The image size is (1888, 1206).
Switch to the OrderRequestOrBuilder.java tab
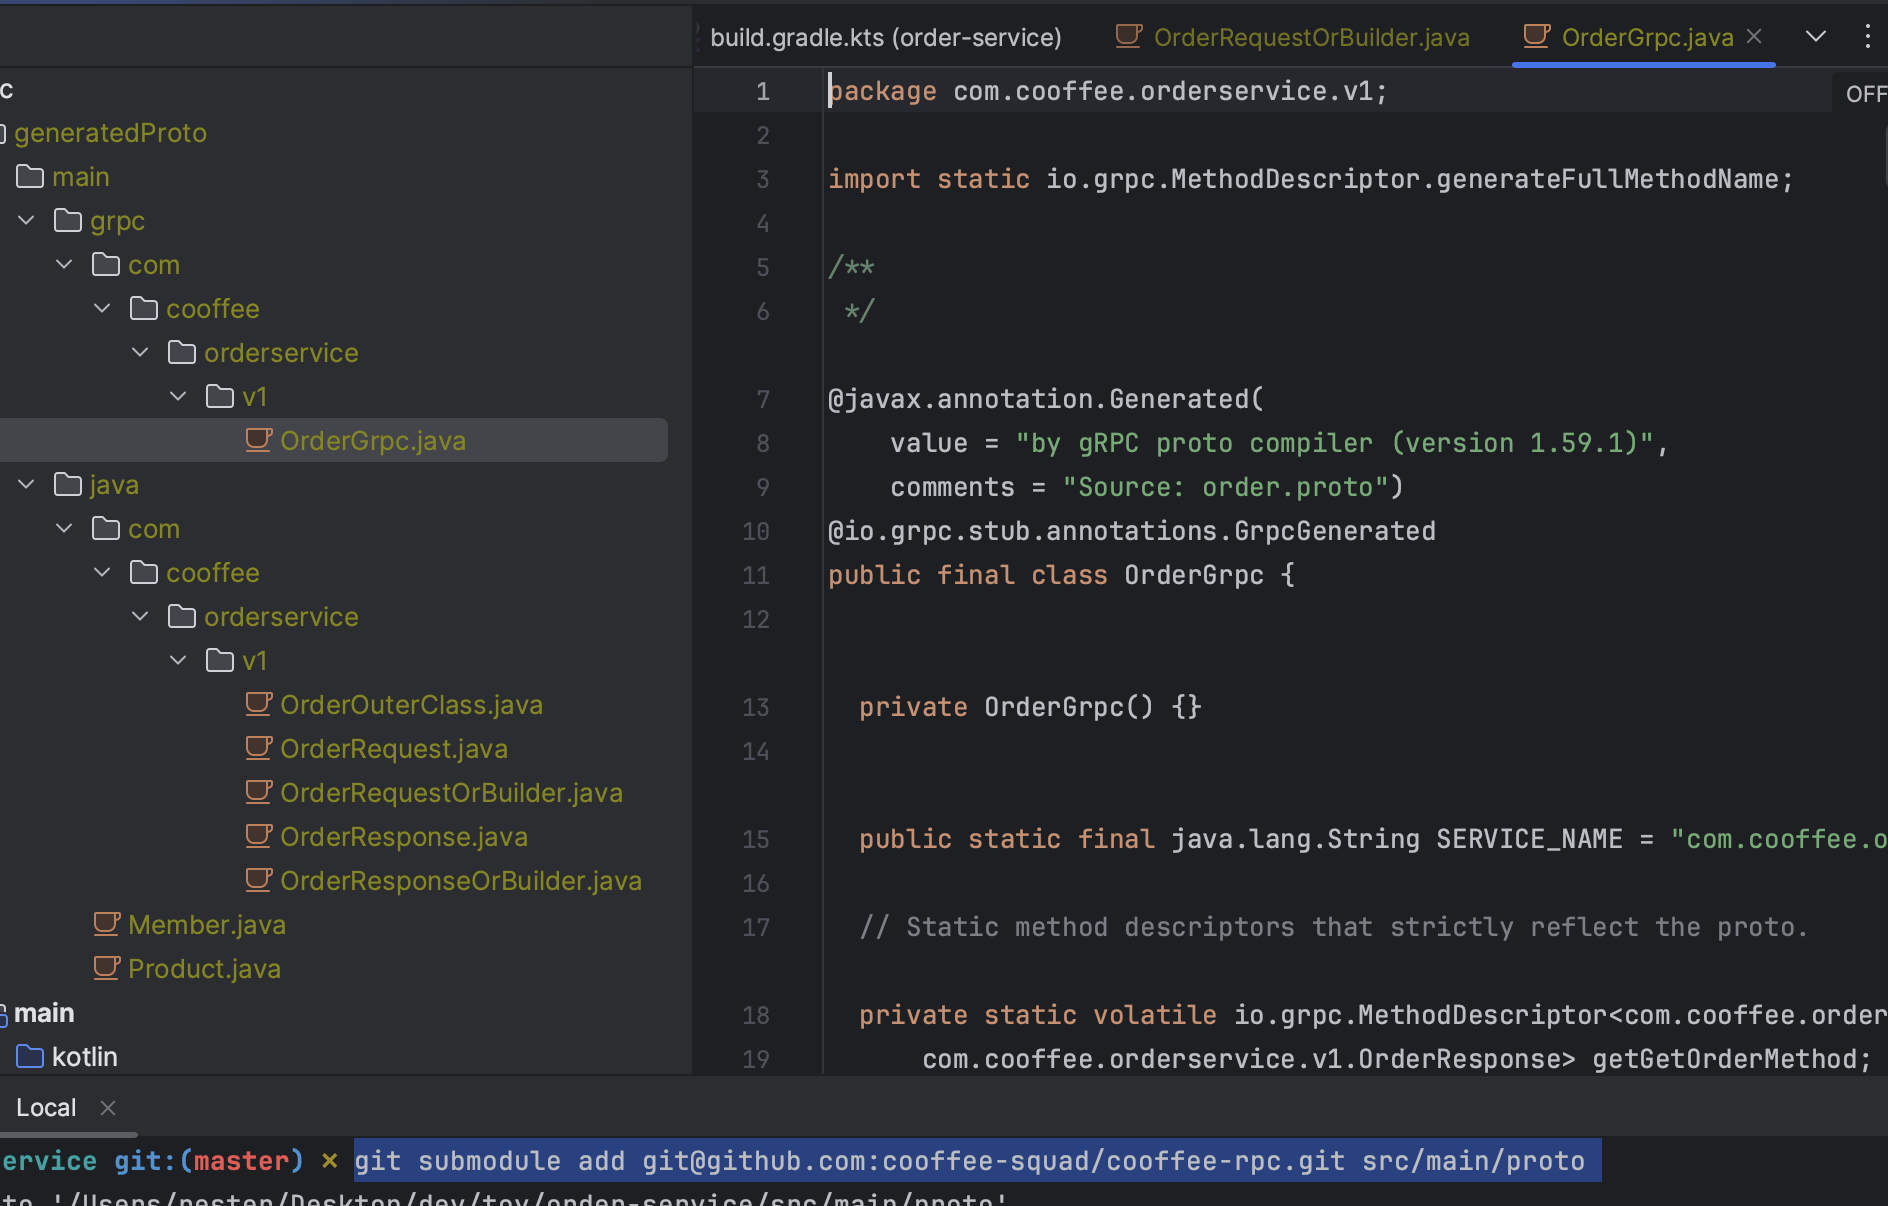(x=1293, y=37)
